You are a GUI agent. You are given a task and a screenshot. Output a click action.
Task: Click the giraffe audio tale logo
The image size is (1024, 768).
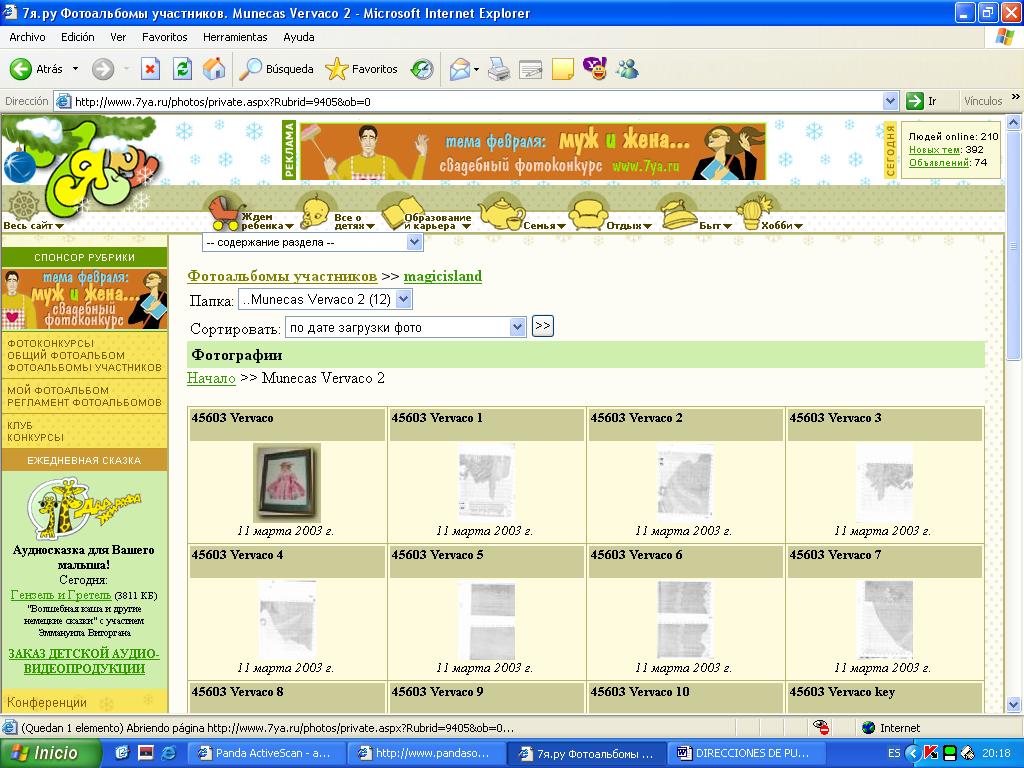point(84,508)
